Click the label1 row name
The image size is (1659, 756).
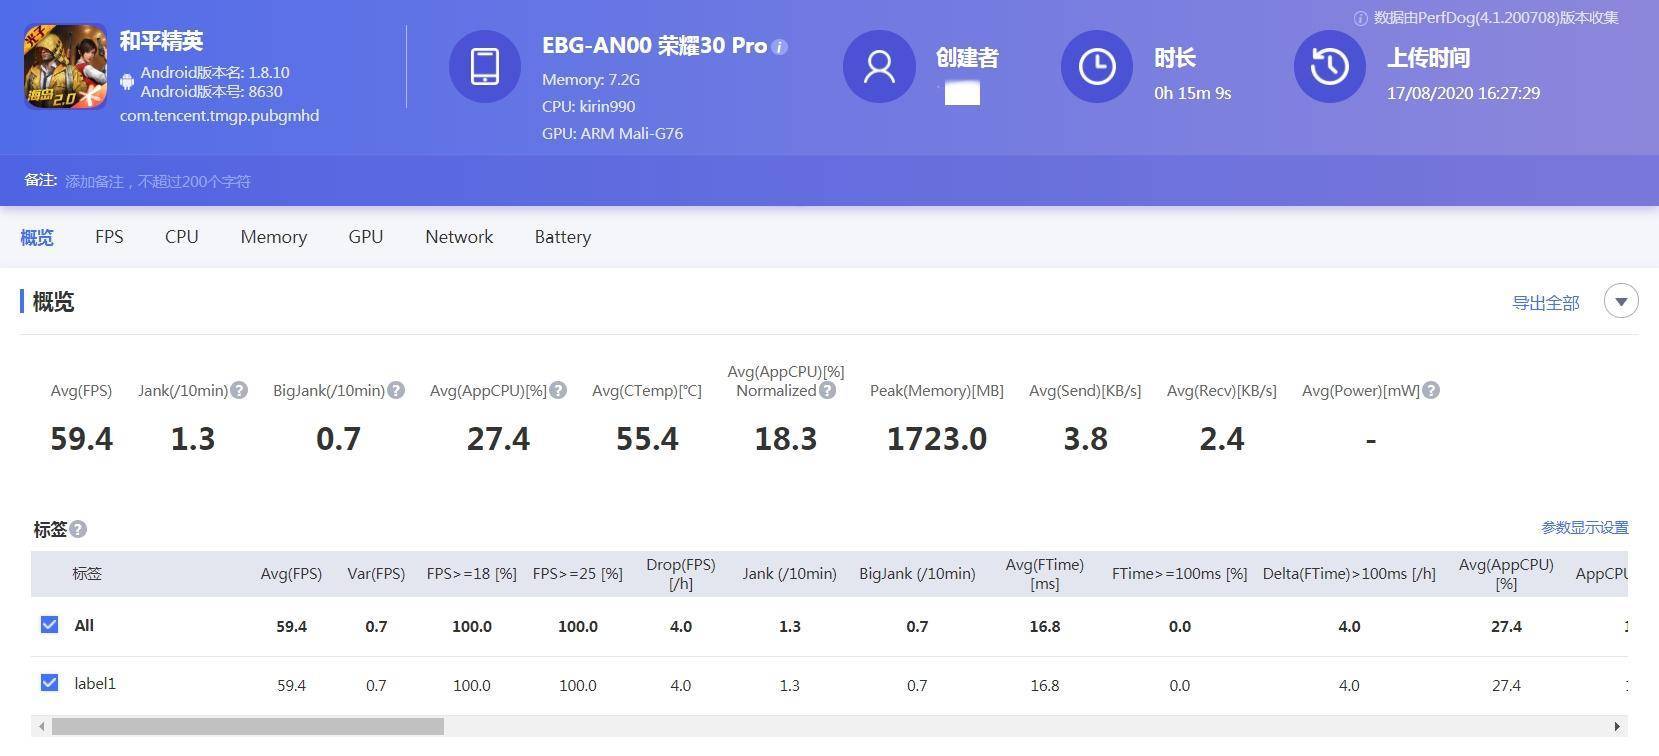(95, 684)
